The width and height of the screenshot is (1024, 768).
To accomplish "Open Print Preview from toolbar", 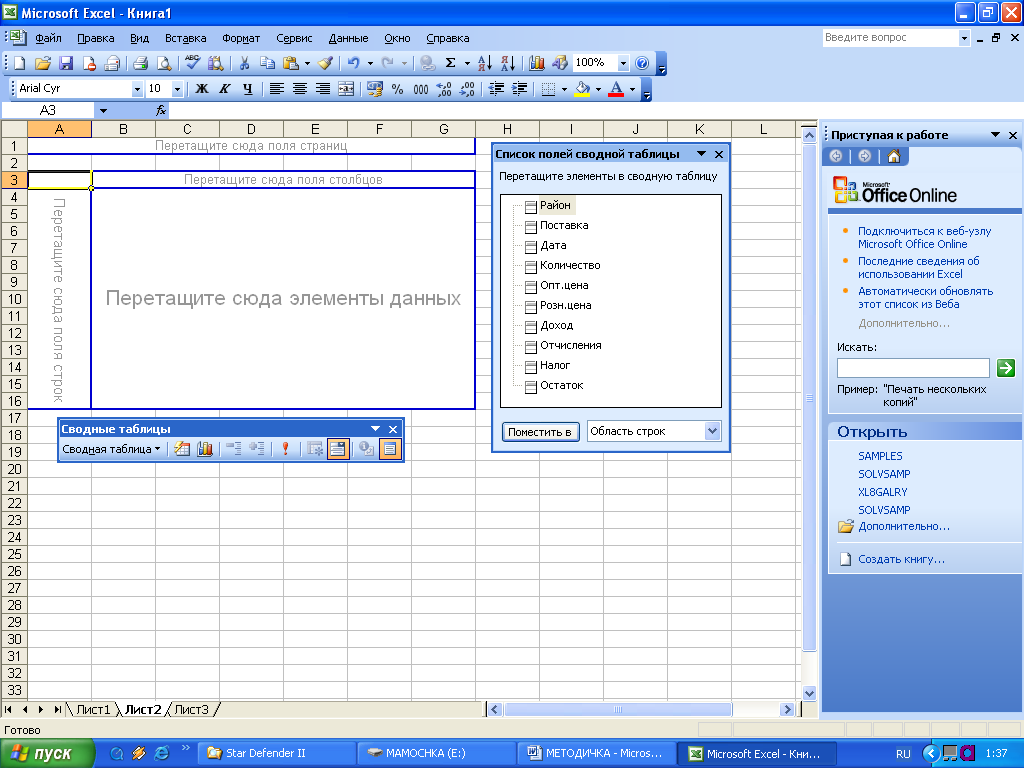I will pos(164,63).
